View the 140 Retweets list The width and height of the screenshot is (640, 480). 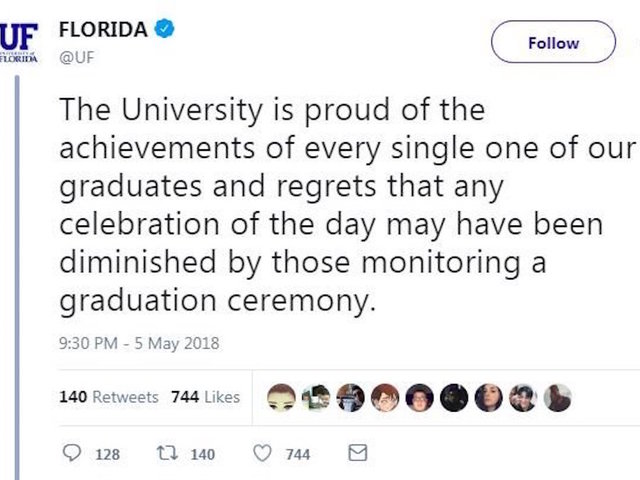[109, 397]
